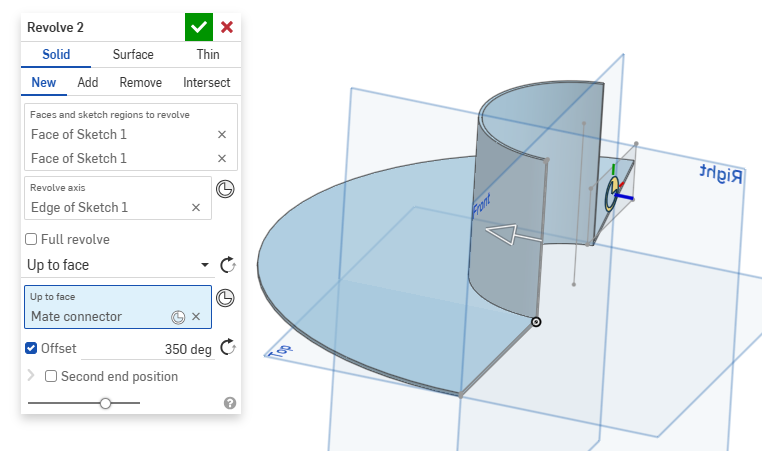Flip the offset direction arrow next to 350 deg

point(227,347)
